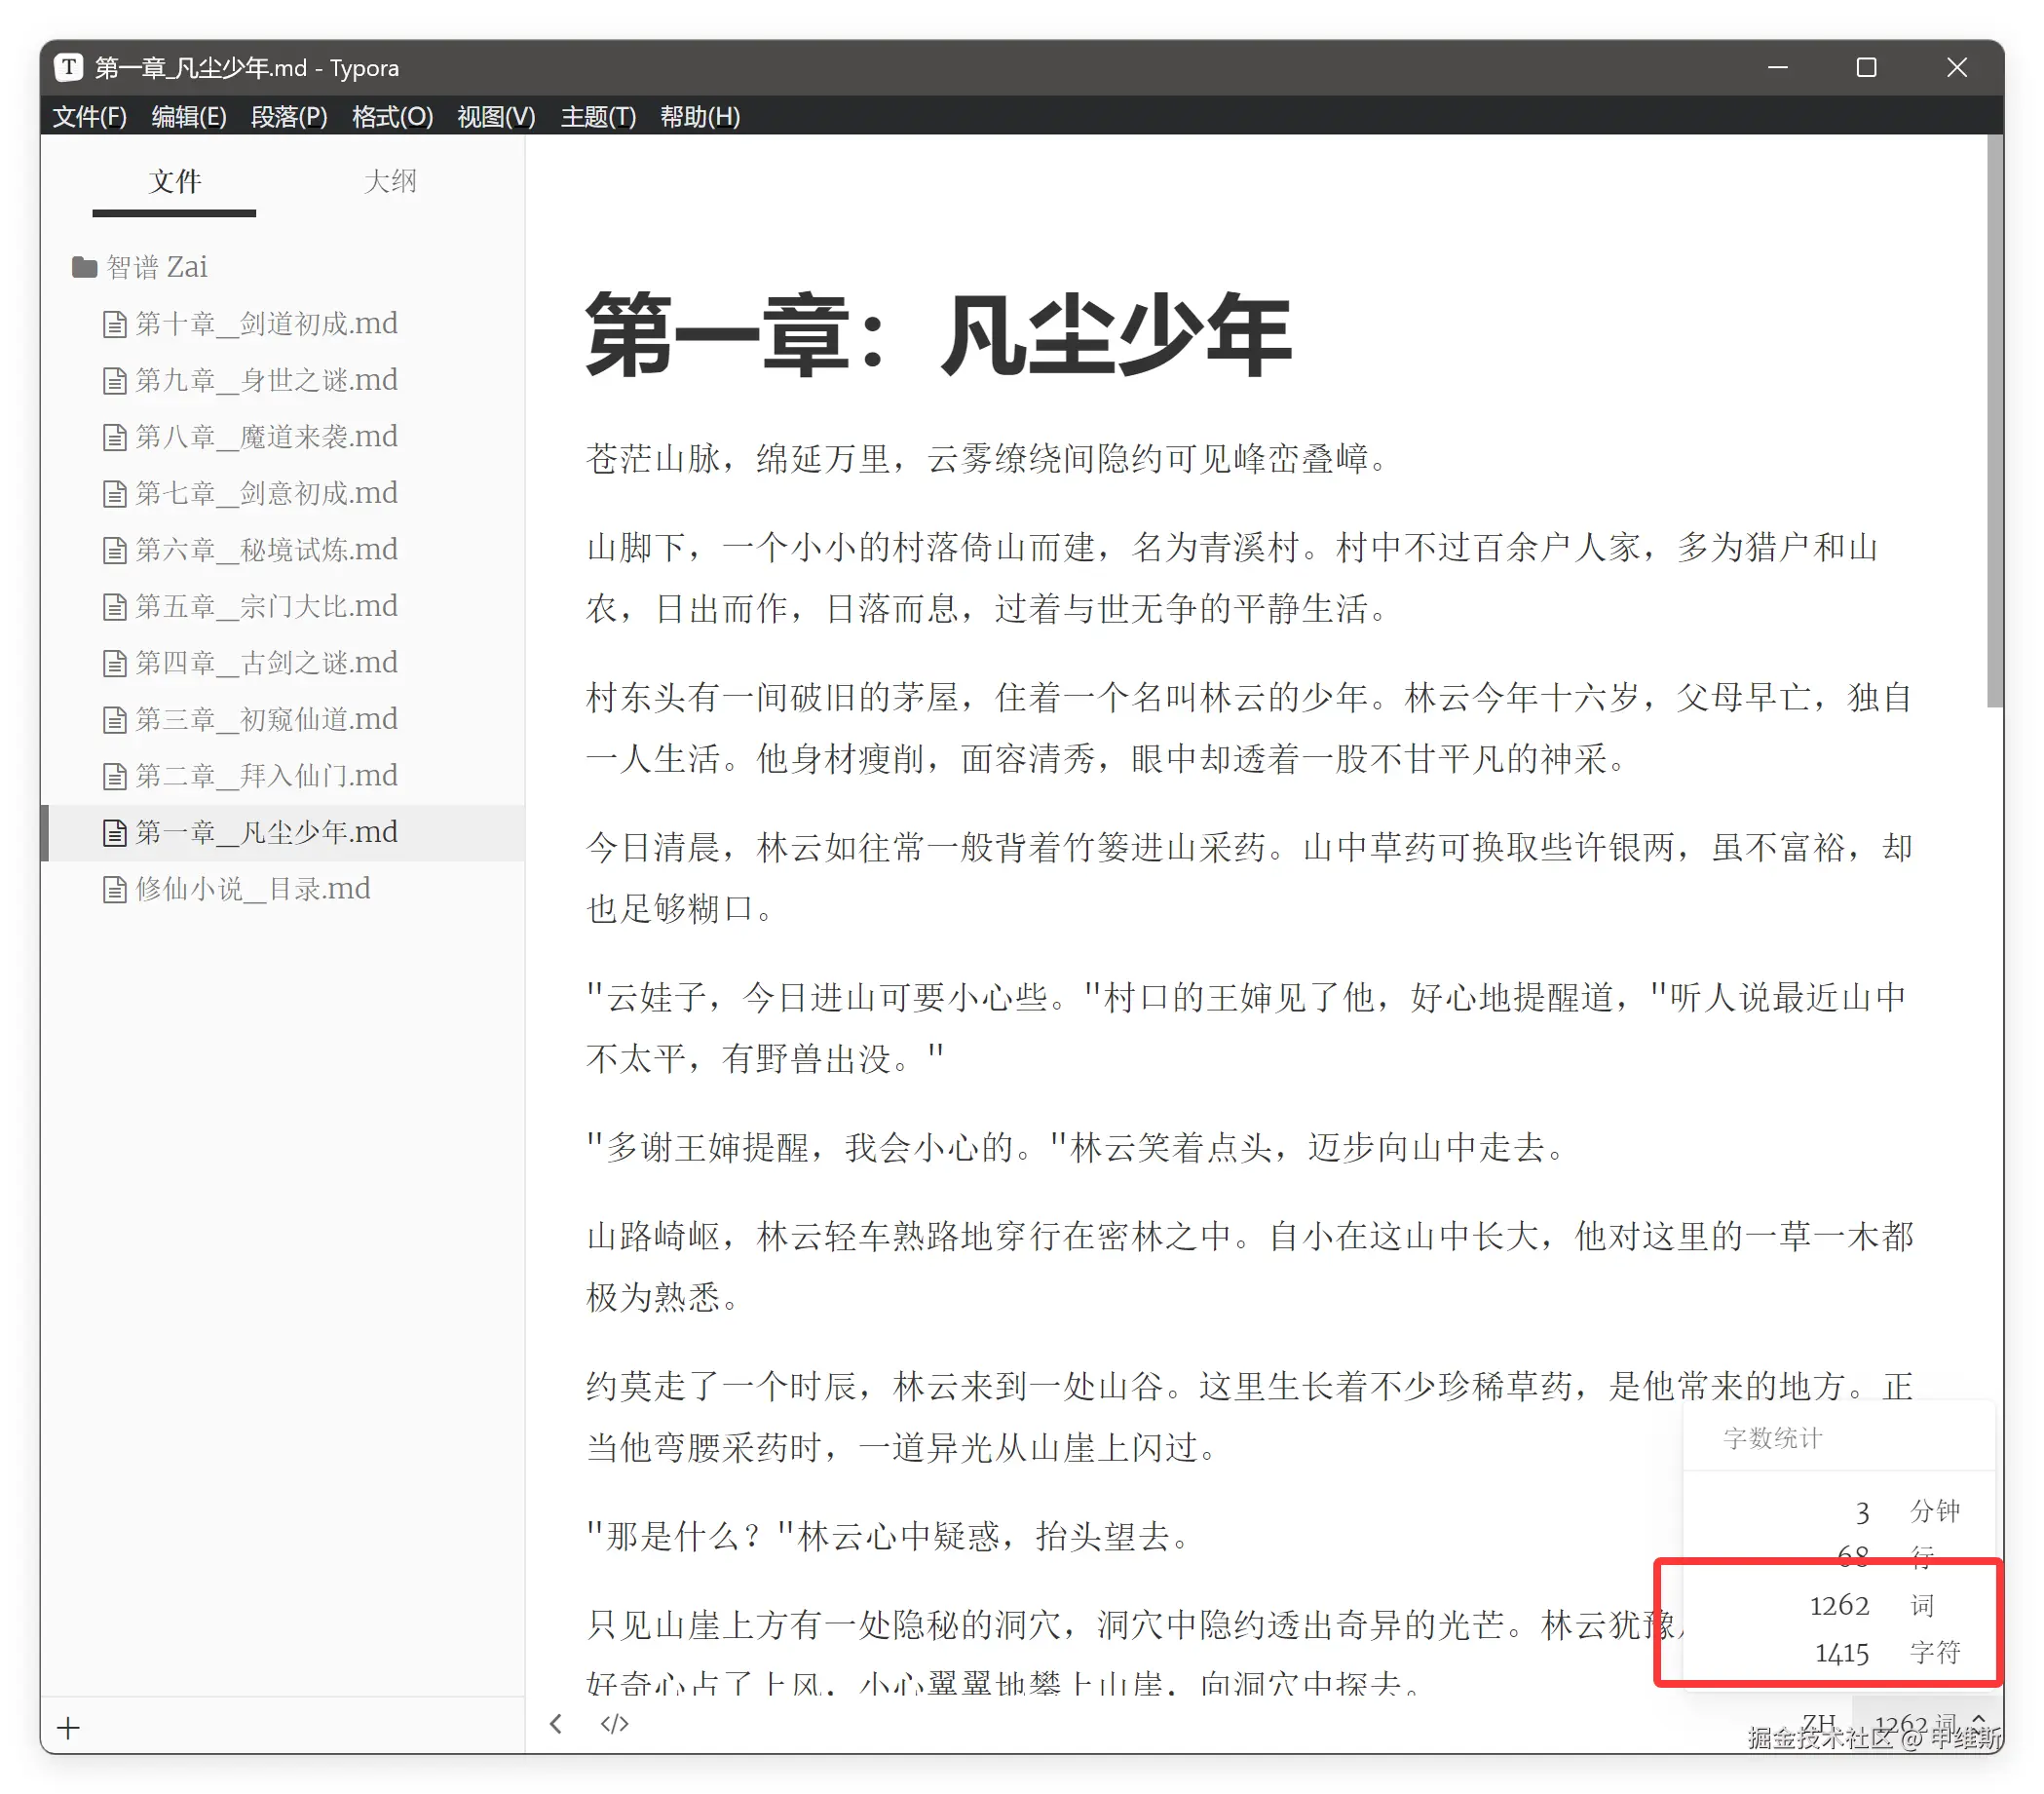Click the file icon beside 修仙小说_目录.md

click(x=115, y=889)
